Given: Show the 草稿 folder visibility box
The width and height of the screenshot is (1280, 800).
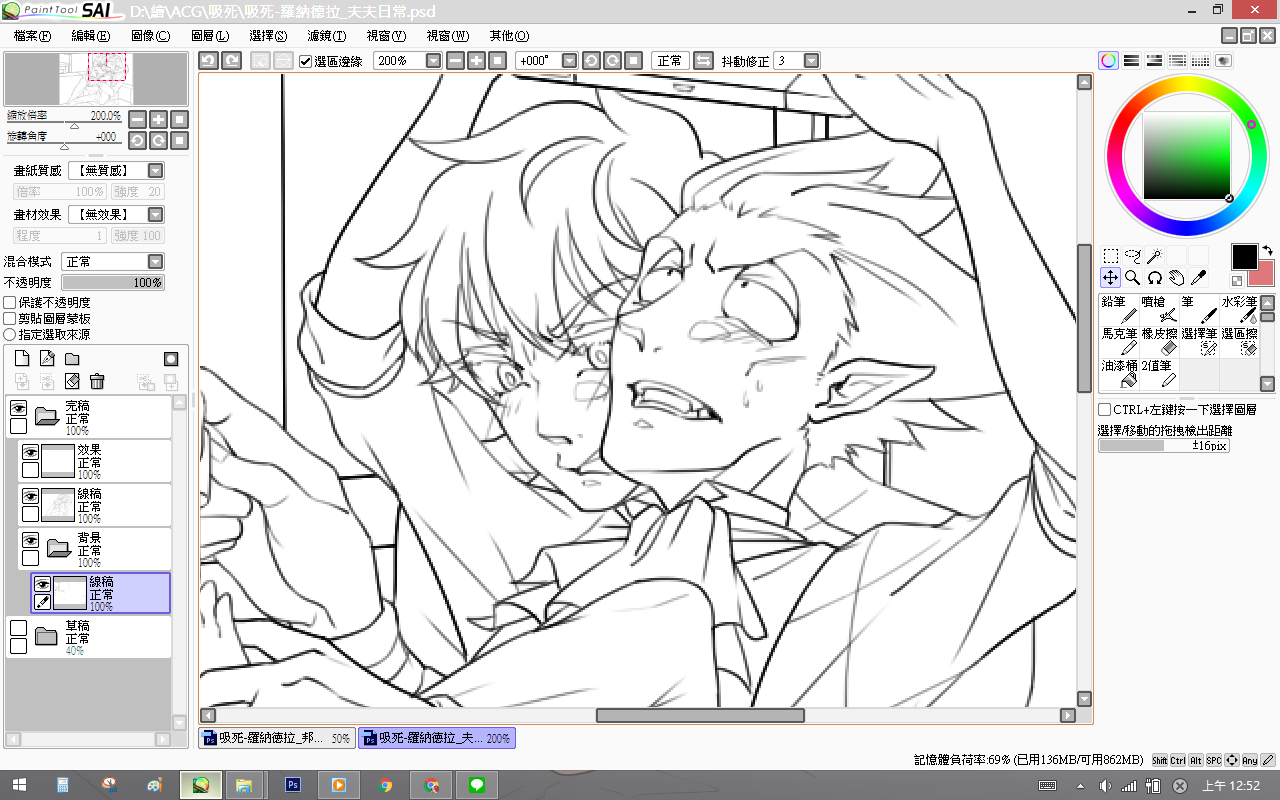Looking at the screenshot, I should (x=18, y=628).
